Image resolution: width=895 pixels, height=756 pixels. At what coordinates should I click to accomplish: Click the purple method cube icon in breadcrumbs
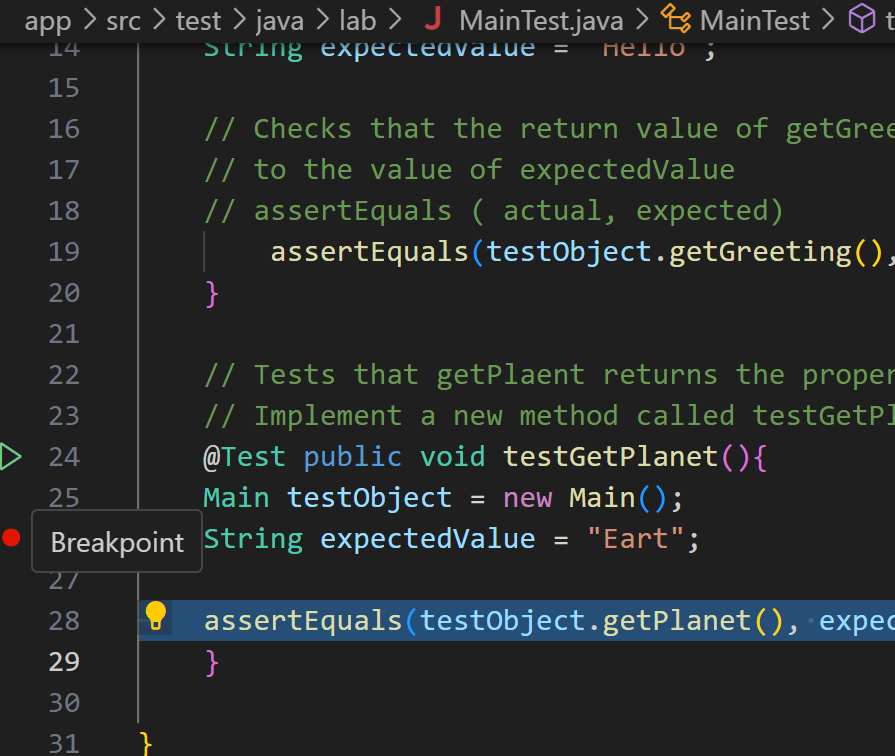click(859, 20)
